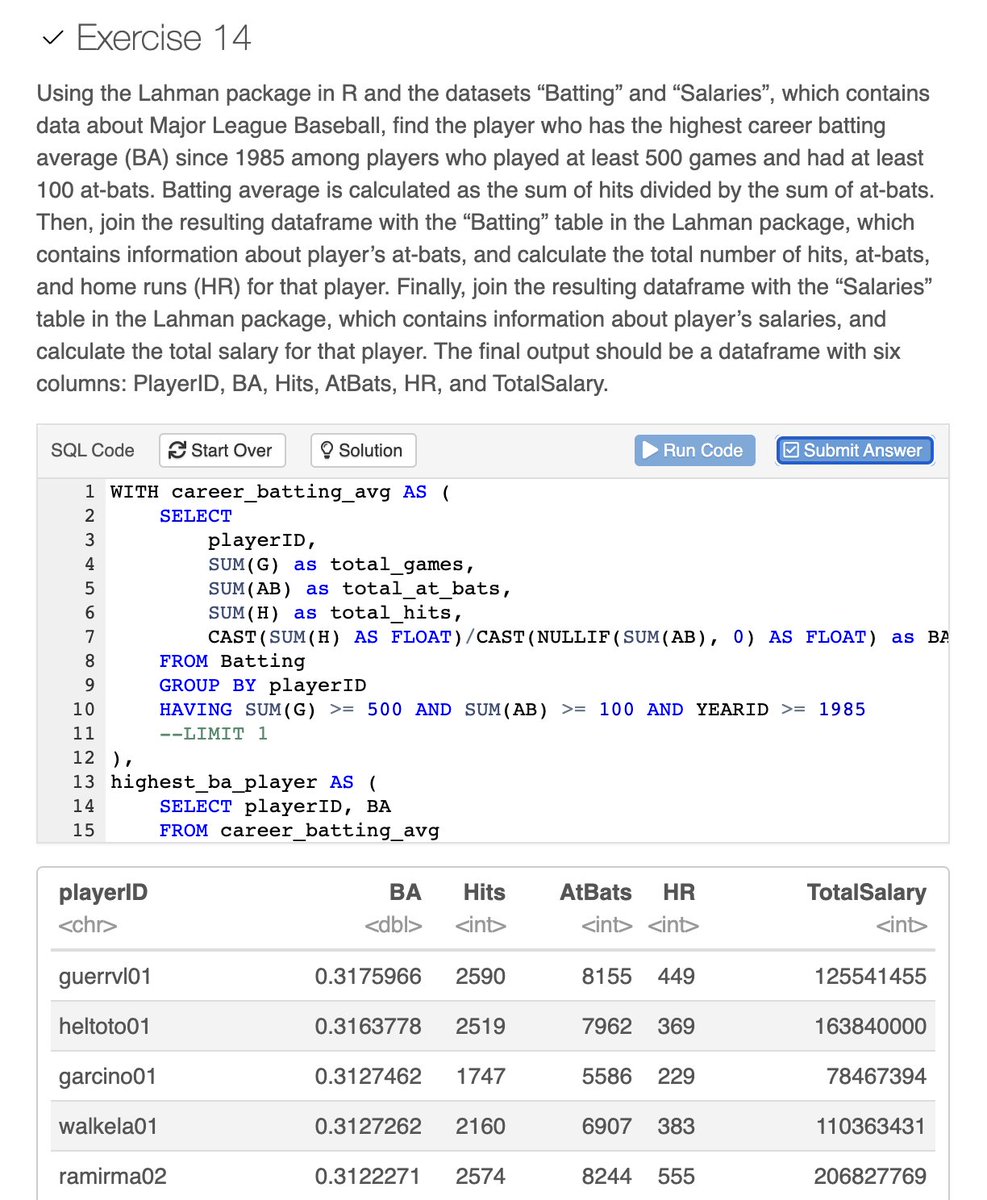987x1200 pixels.
Task: Click the TotalSalary value 78467394
Action: [877, 1077]
